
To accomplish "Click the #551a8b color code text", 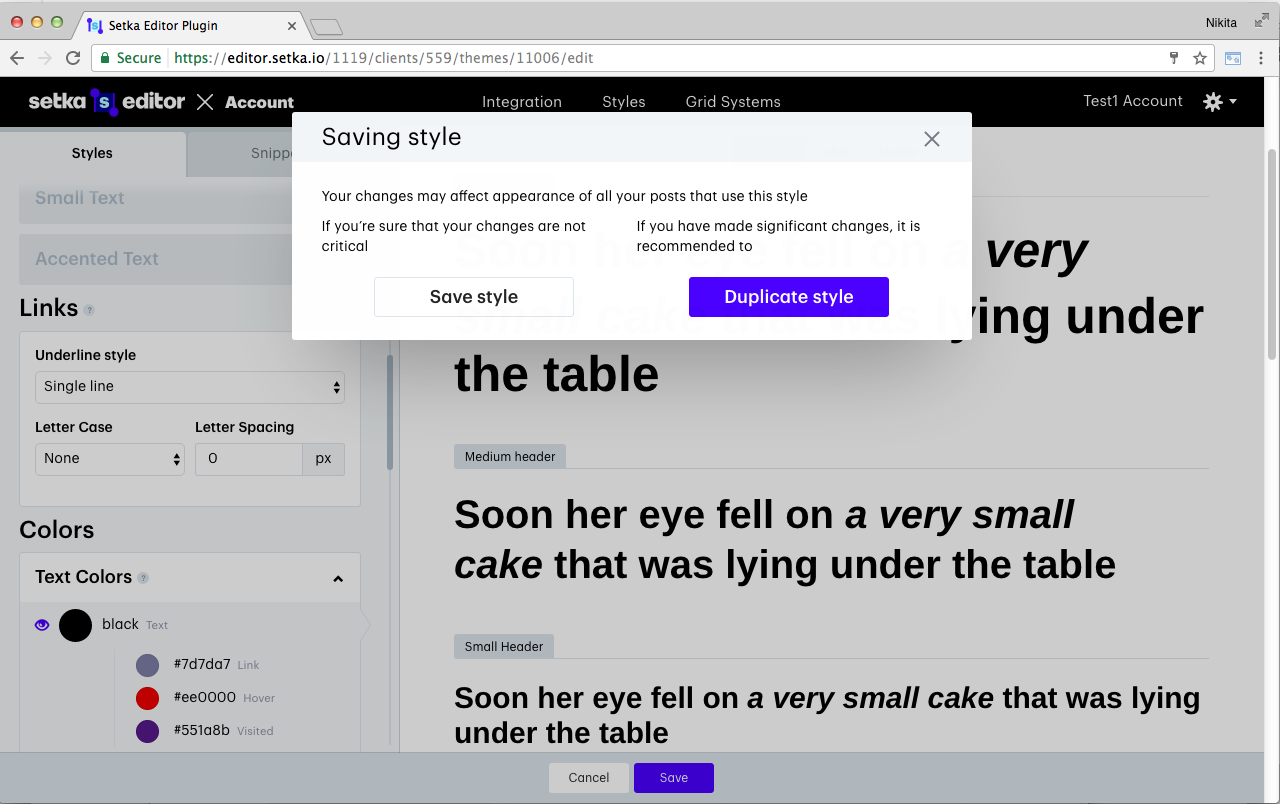I will 202,730.
